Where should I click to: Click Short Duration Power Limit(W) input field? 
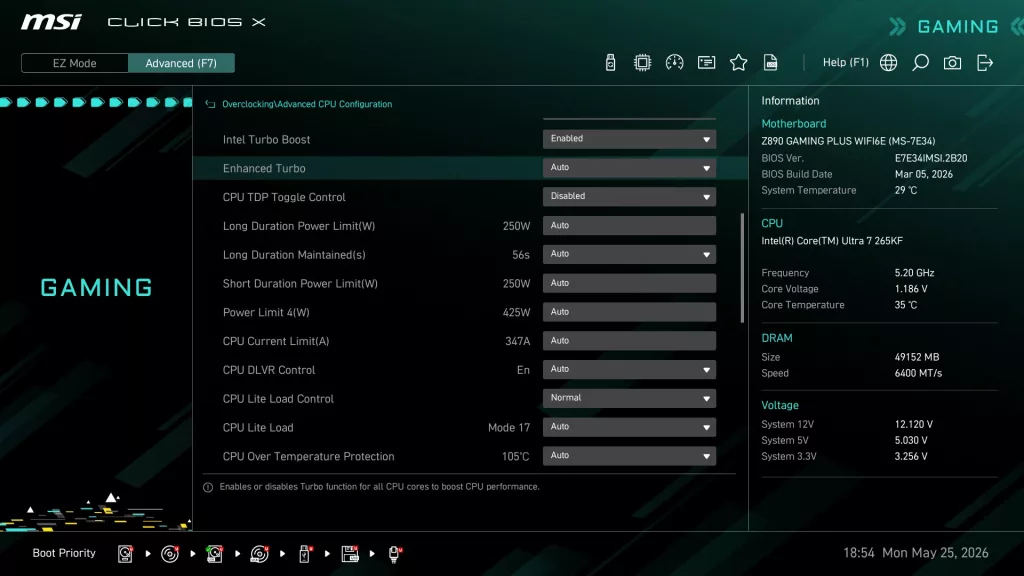[x=629, y=283]
